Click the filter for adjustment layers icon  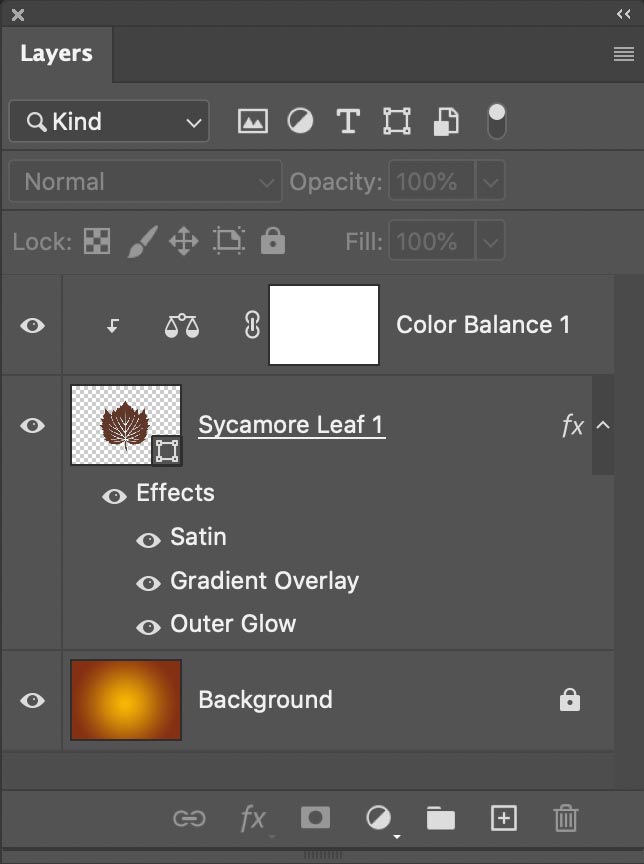click(x=300, y=120)
